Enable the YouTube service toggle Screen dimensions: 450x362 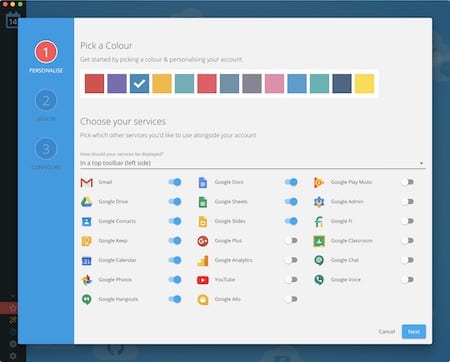291,279
